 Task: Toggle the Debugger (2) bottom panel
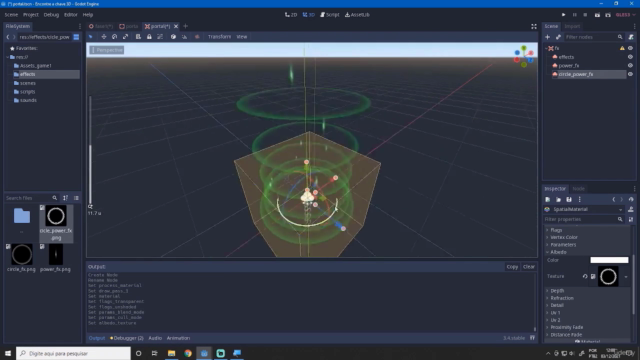pos(127,338)
